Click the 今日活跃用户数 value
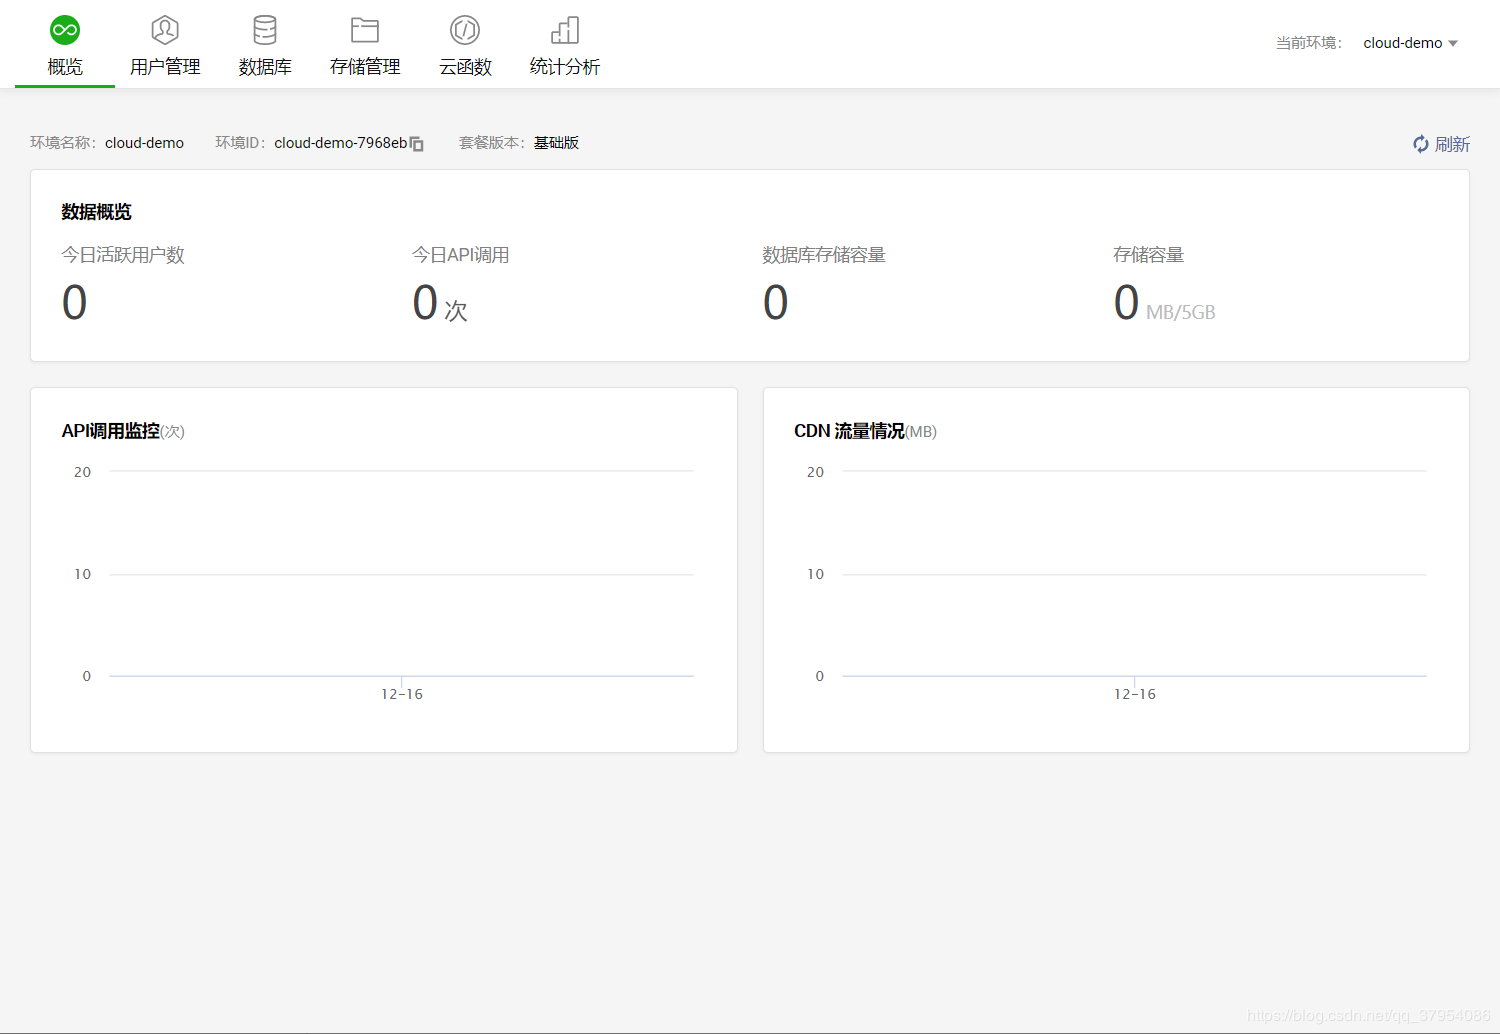The image size is (1500, 1034). 75,303
